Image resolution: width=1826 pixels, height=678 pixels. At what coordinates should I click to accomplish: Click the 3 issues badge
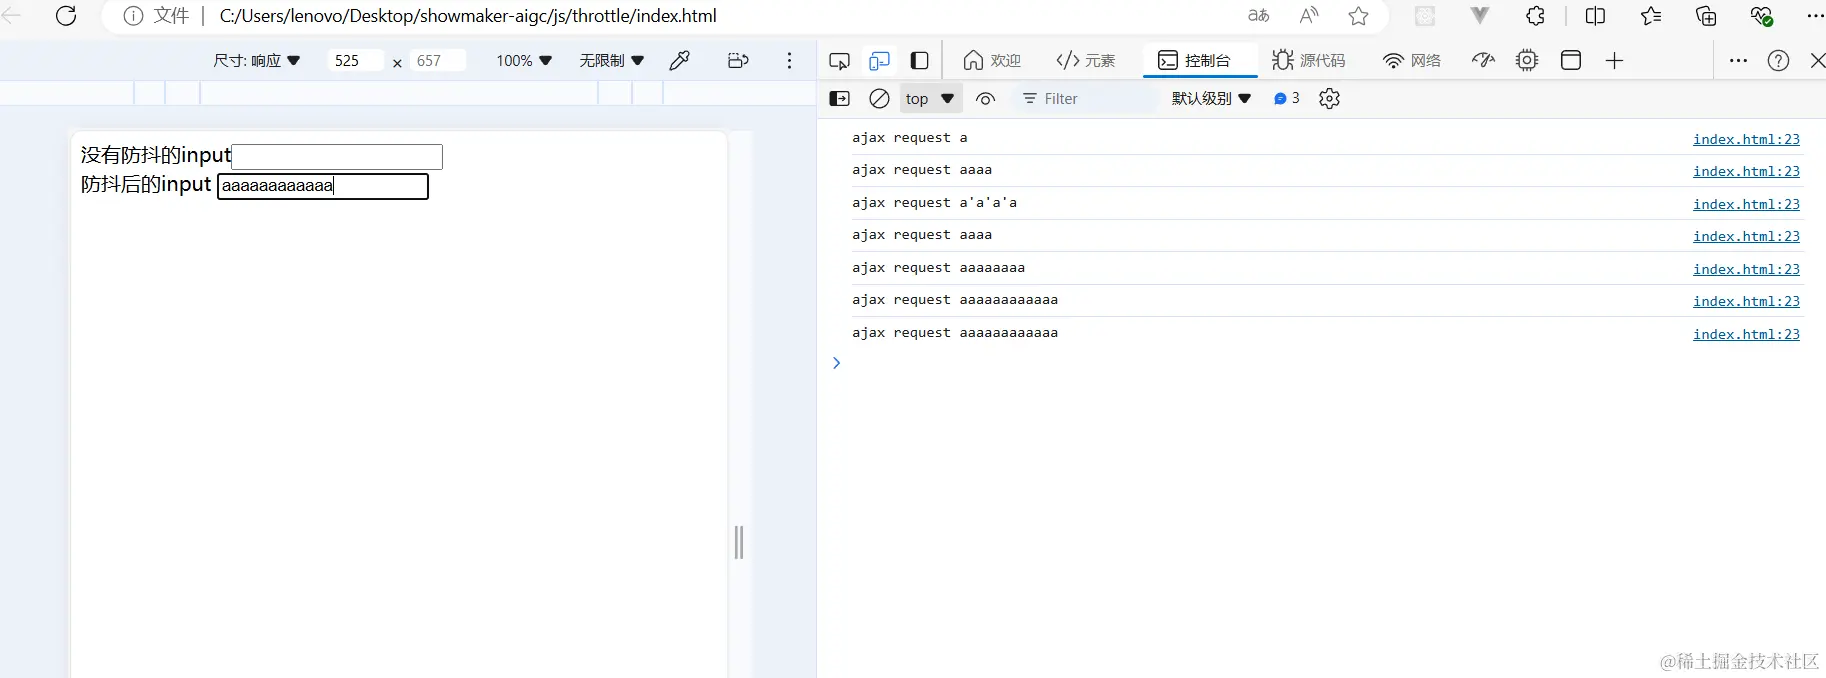pyautogui.click(x=1286, y=98)
